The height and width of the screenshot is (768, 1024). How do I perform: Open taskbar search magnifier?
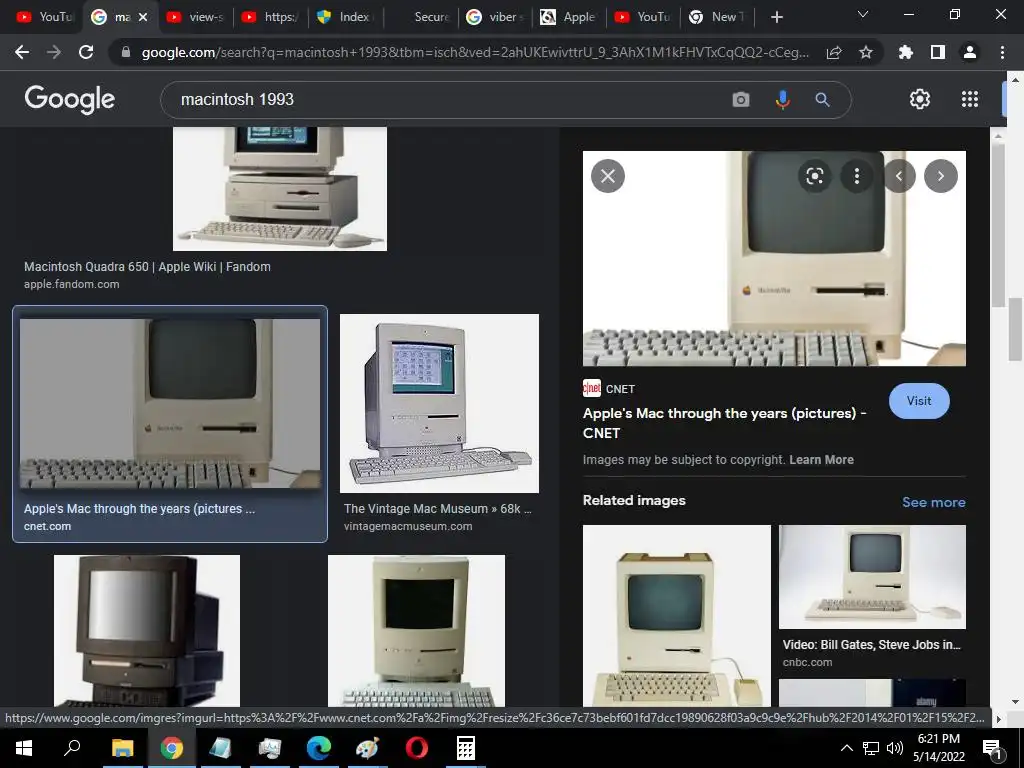(x=72, y=747)
